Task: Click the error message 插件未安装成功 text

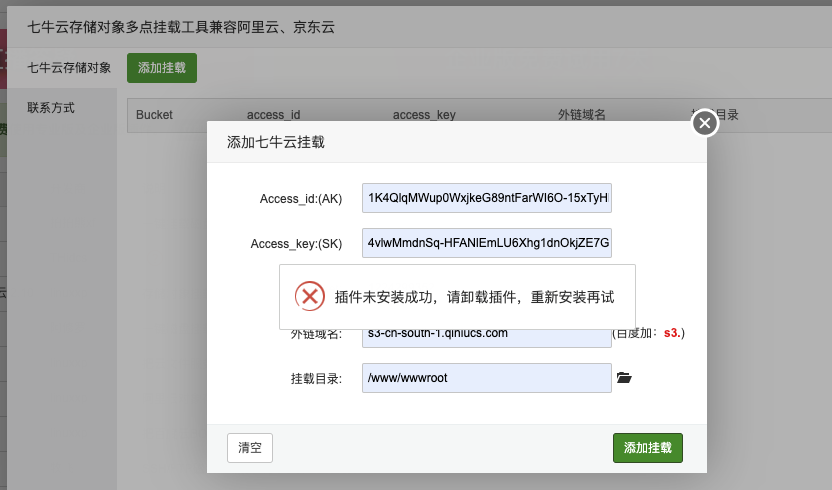Action: [x=474, y=297]
